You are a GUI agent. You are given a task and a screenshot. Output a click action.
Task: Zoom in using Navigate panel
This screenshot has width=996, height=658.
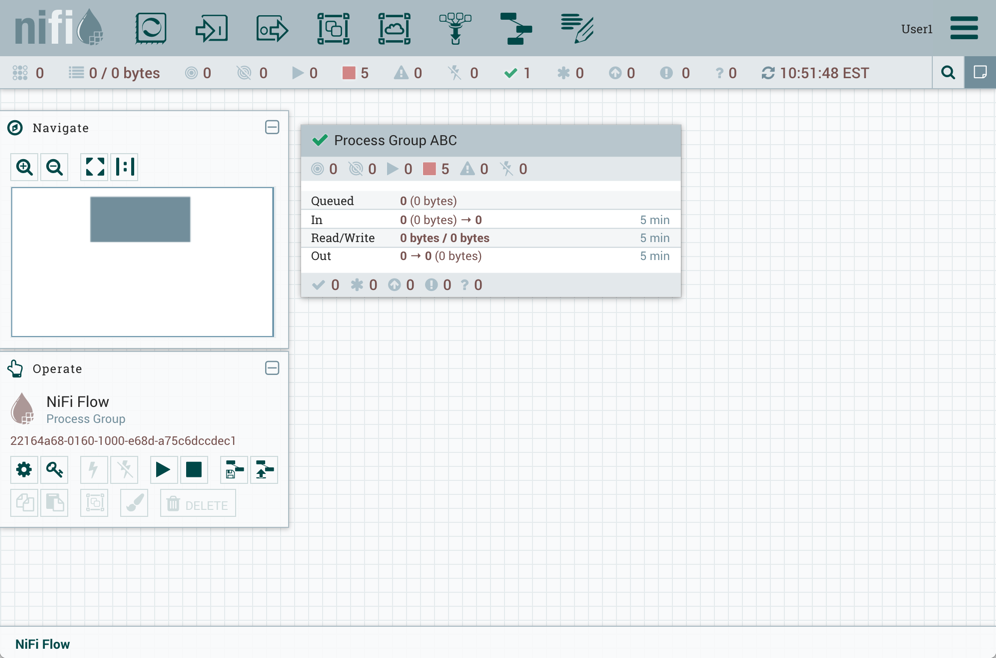[25, 167]
